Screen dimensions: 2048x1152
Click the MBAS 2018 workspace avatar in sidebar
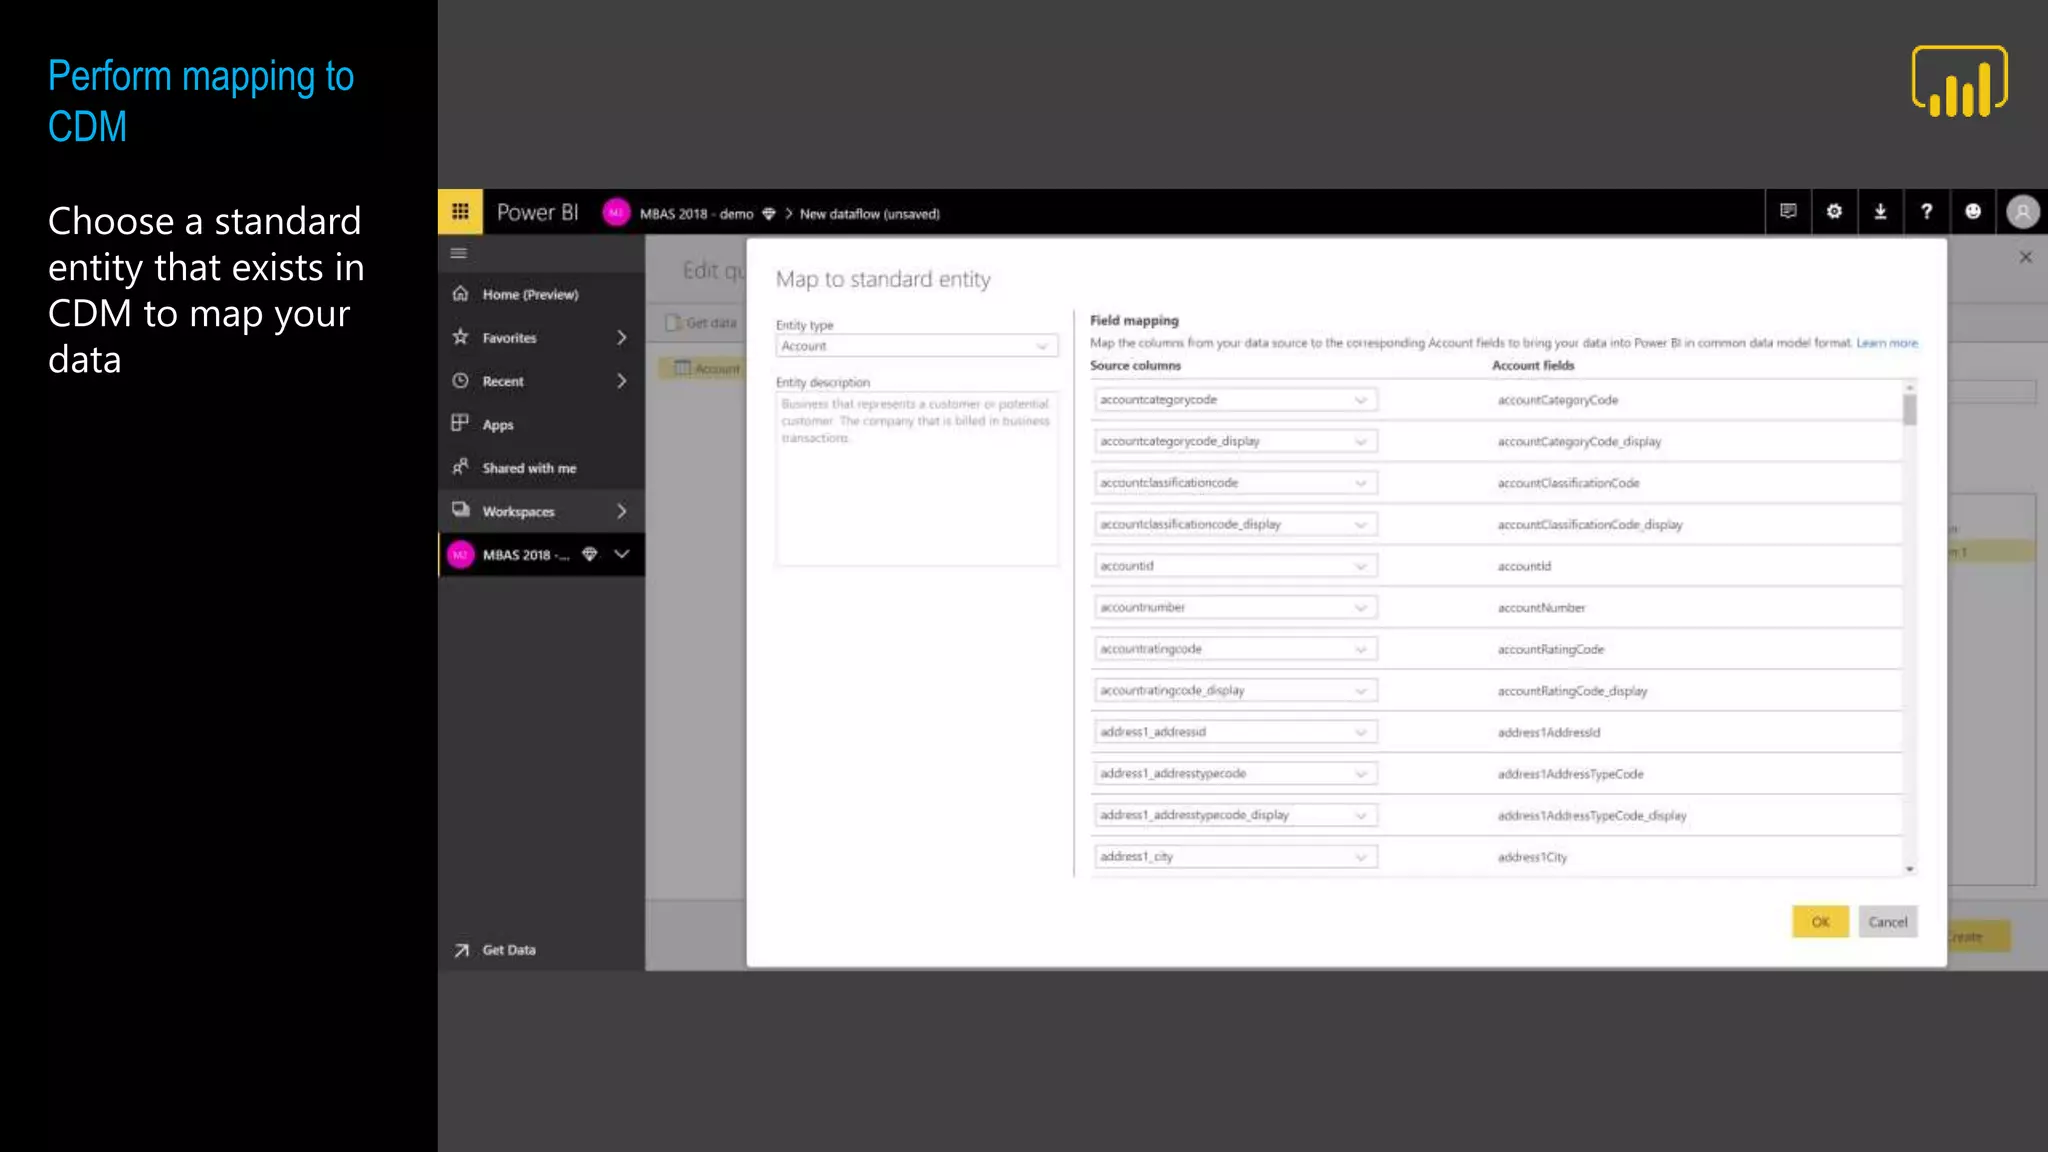click(460, 554)
